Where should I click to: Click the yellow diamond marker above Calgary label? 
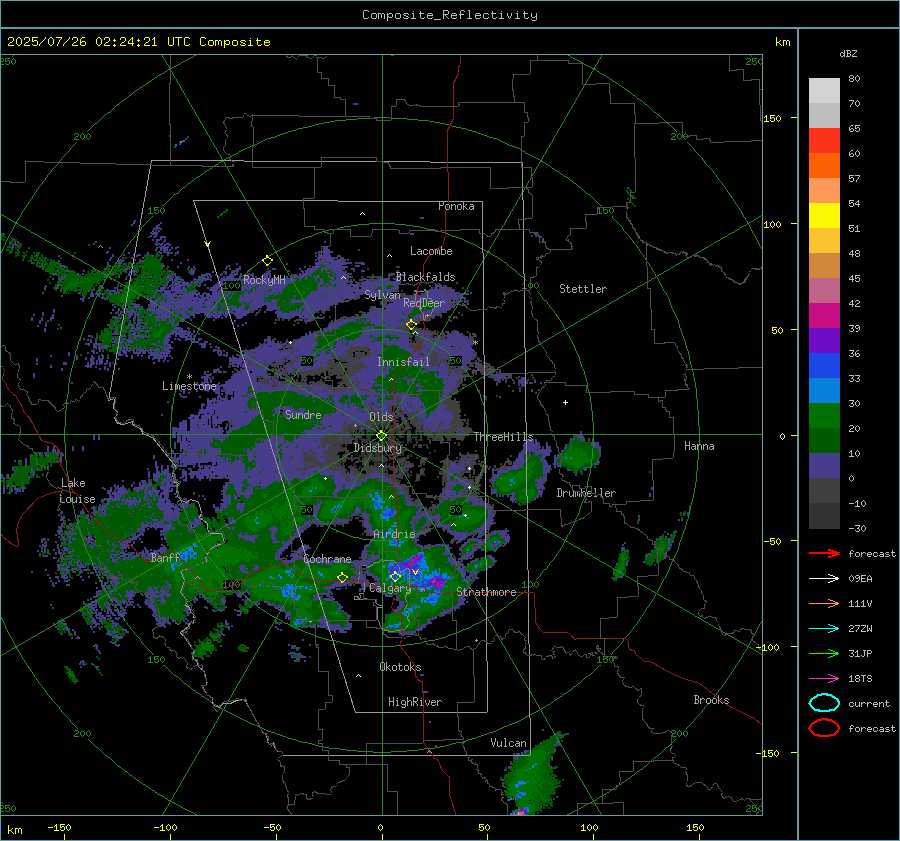395,576
